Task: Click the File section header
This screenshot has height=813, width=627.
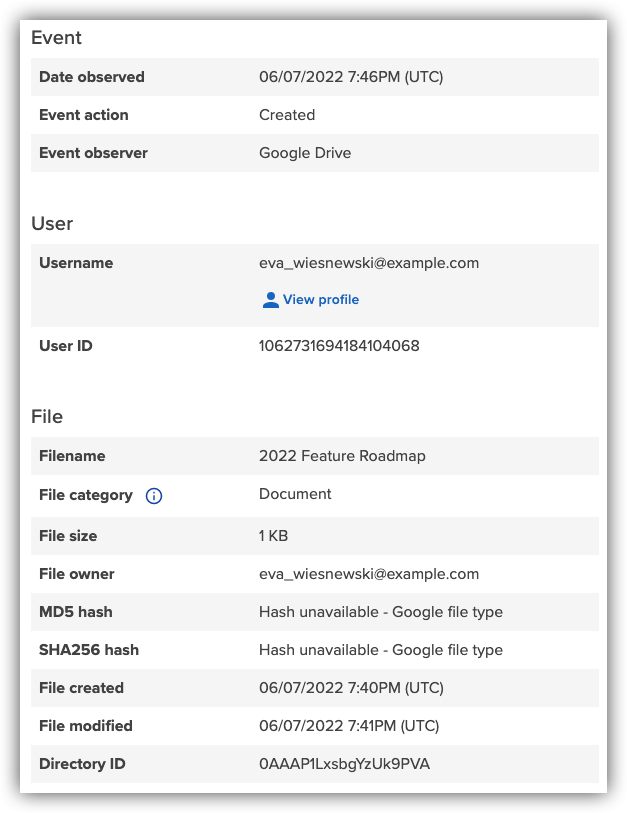Action: [x=47, y=417]
